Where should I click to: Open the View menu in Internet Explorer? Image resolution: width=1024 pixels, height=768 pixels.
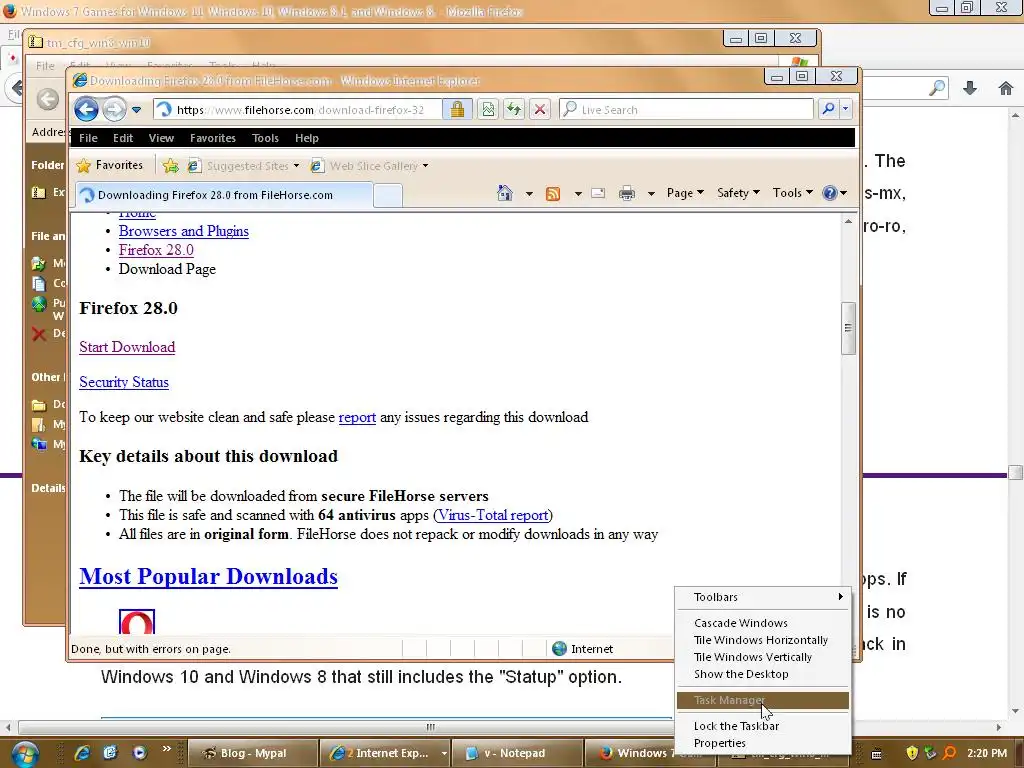pos(161,138)
